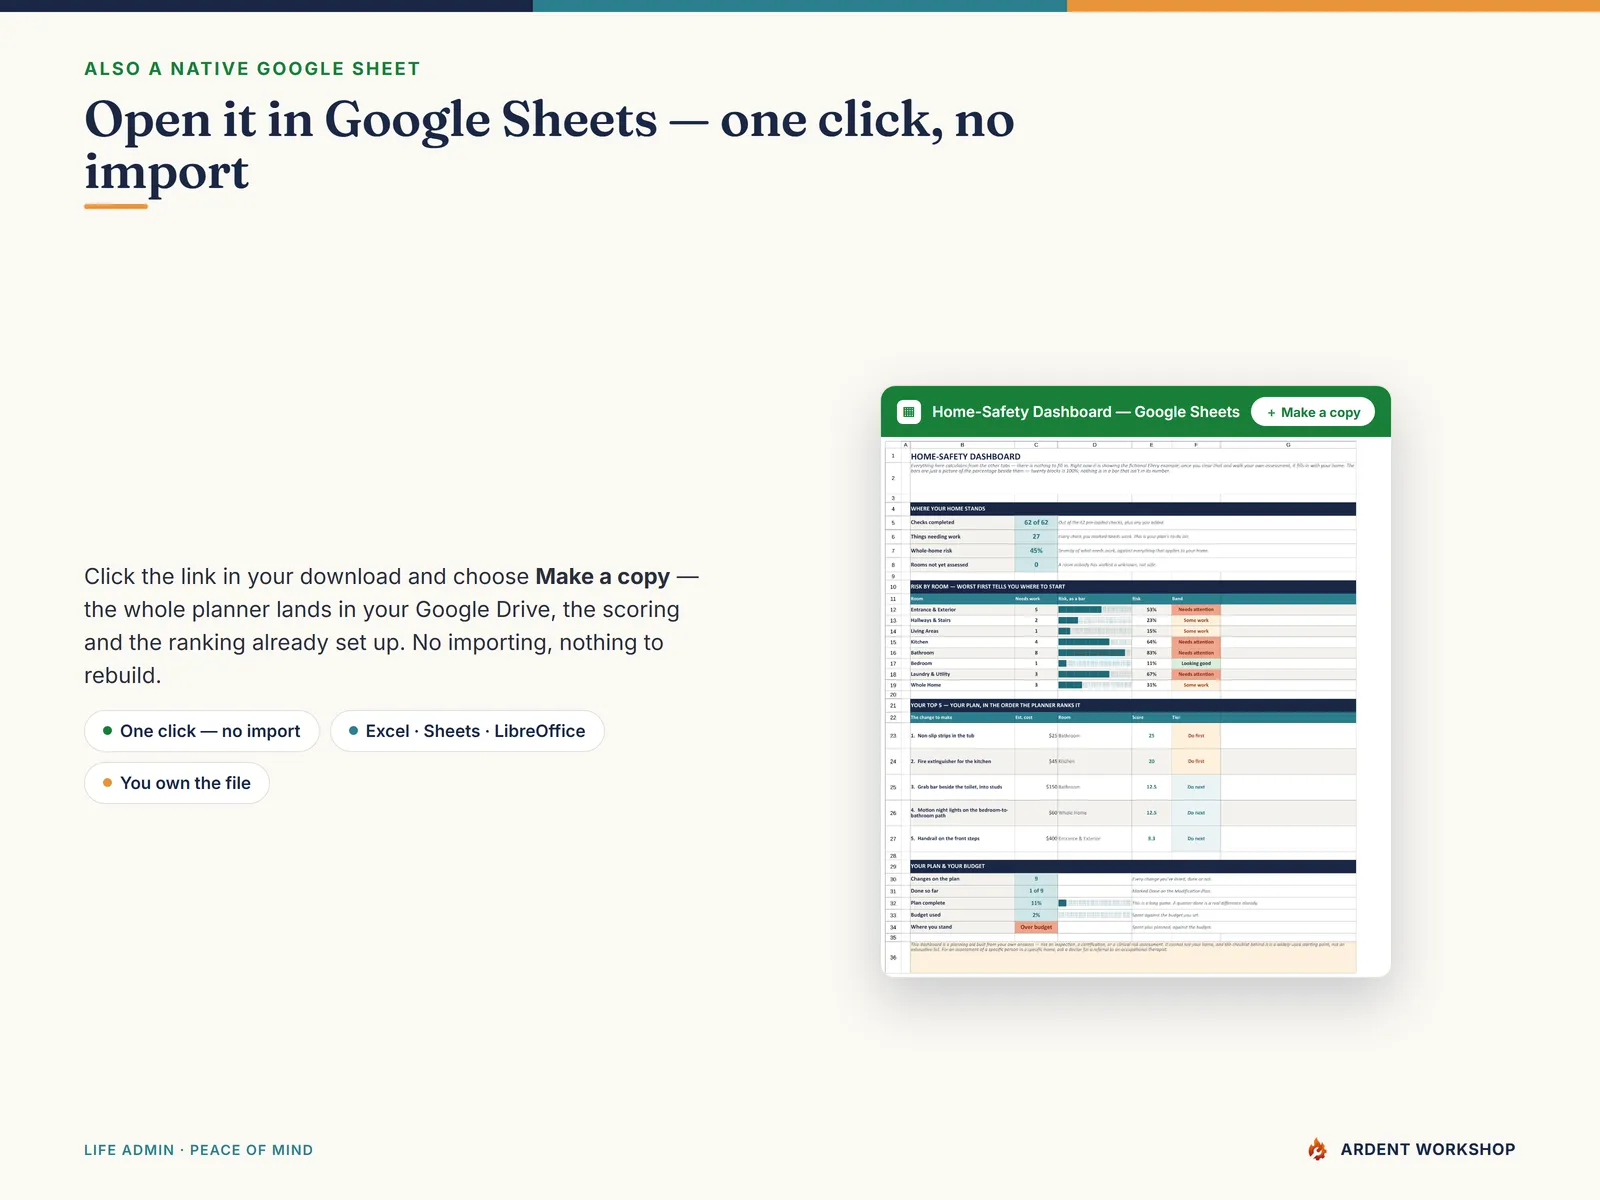
Task: Click the Ardent Workshop flame logo
Action: point(1318,1149)
